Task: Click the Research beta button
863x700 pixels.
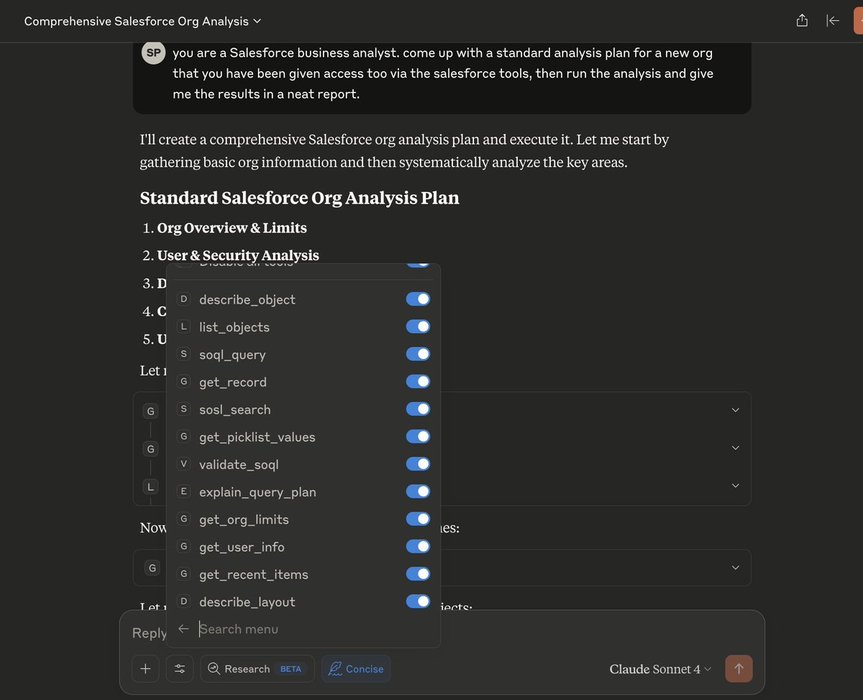Action: coord(257,669)
